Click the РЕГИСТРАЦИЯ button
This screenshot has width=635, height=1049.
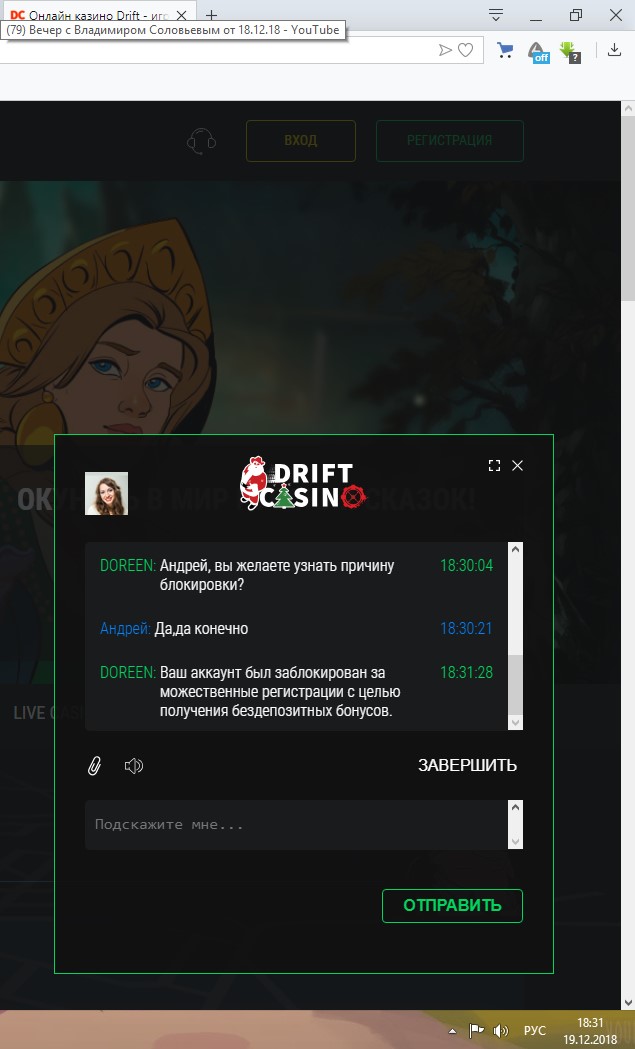[x=450, y=140]
